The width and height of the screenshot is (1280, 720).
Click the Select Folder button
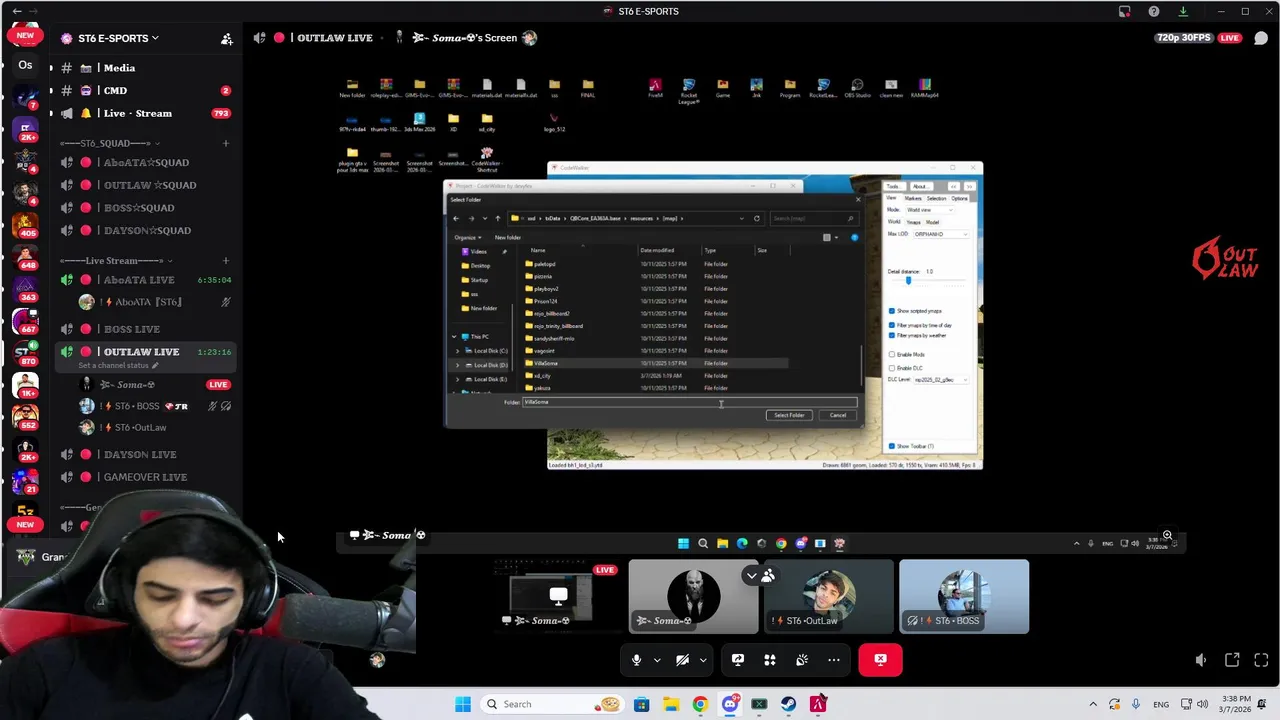coord(789,415)
